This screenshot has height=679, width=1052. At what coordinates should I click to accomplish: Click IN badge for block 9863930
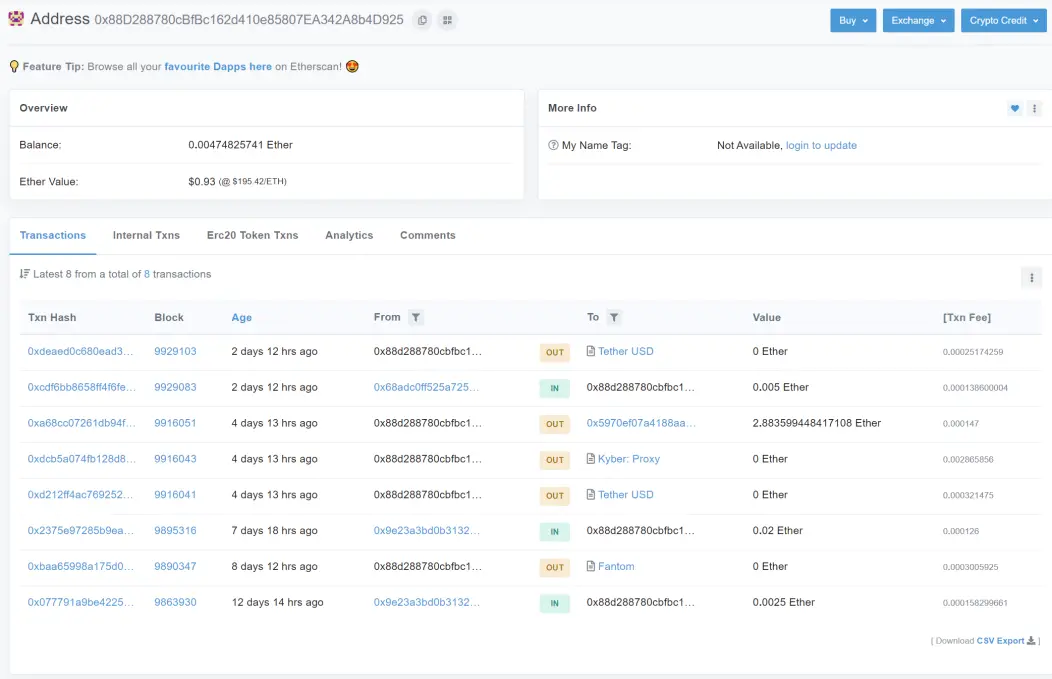point(555,603)
